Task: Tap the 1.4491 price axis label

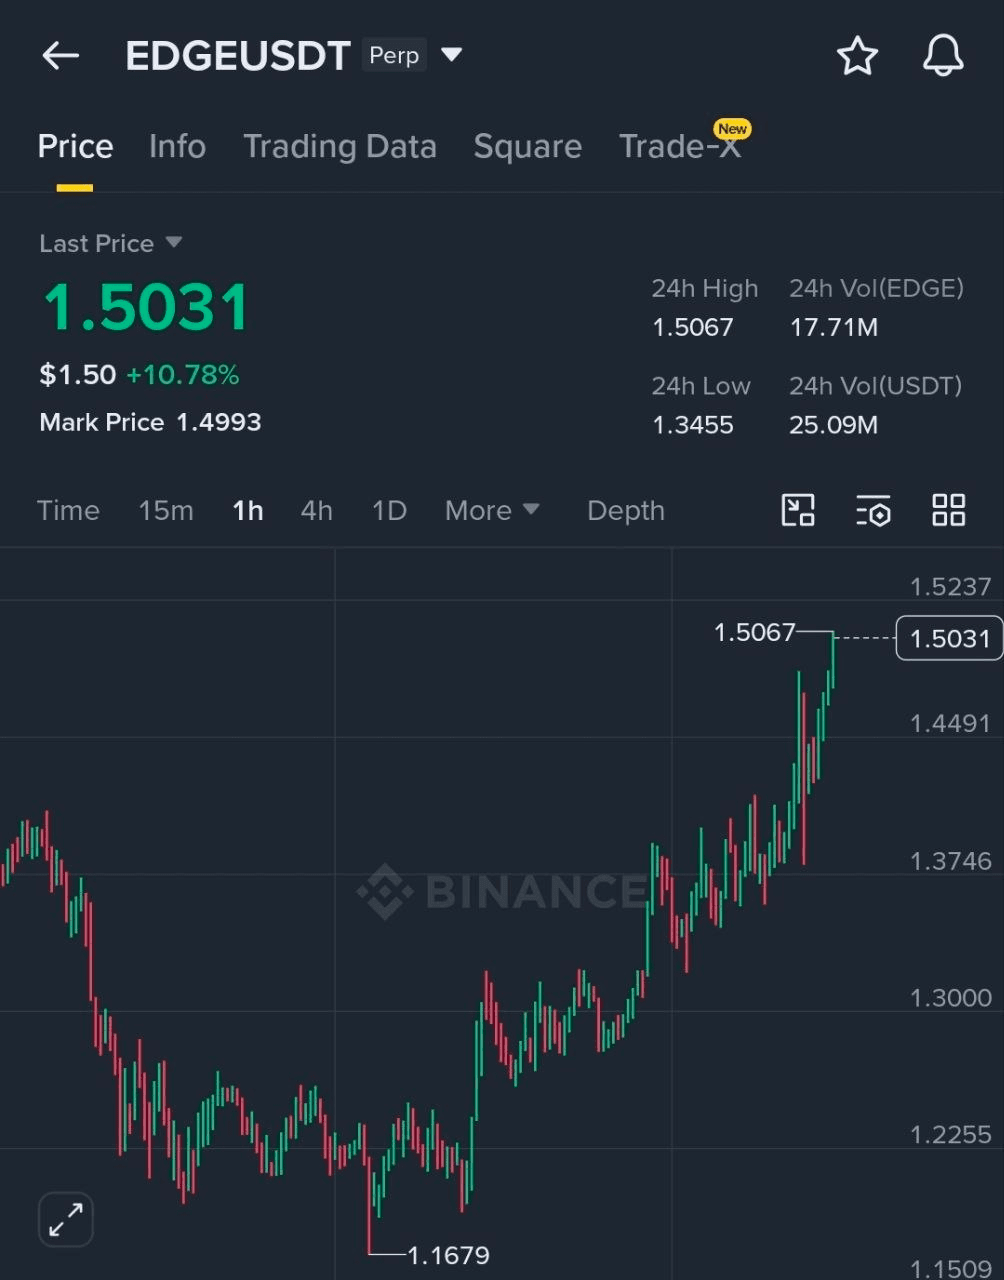Action: (x=950, y=723)
